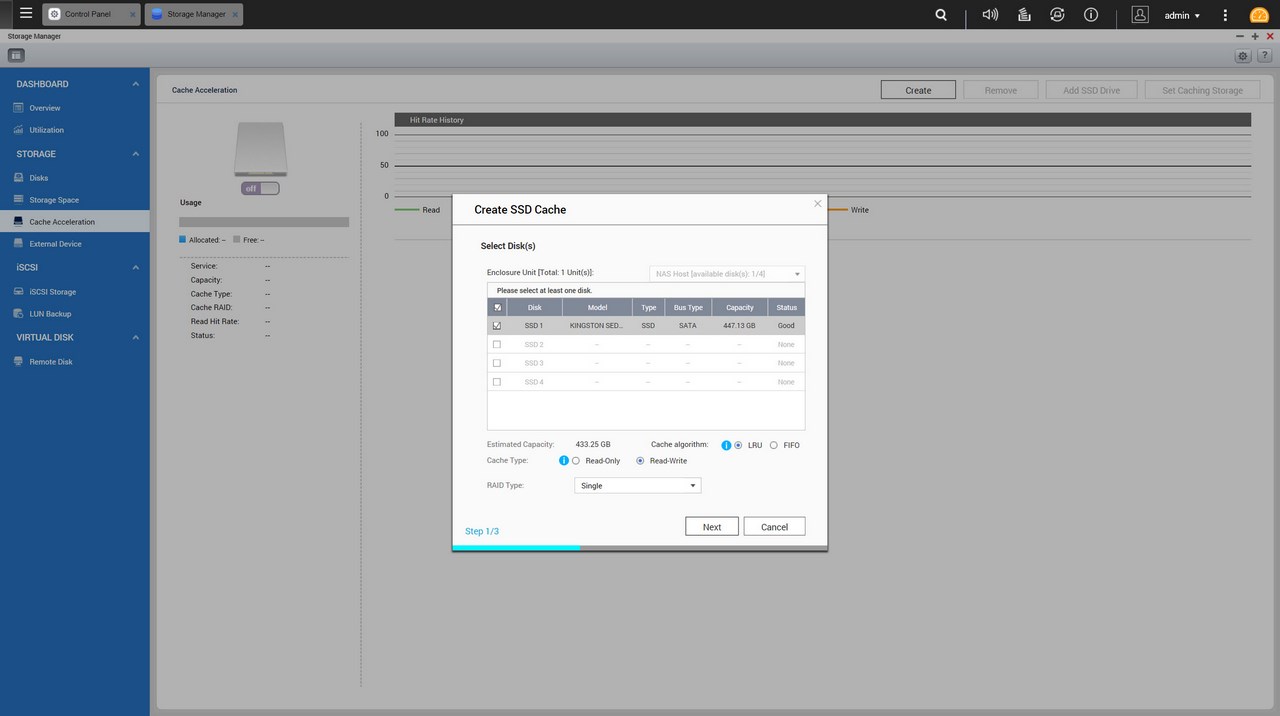
Task: Open the RAID Type dropdown
Action: [x=638, y=485]
